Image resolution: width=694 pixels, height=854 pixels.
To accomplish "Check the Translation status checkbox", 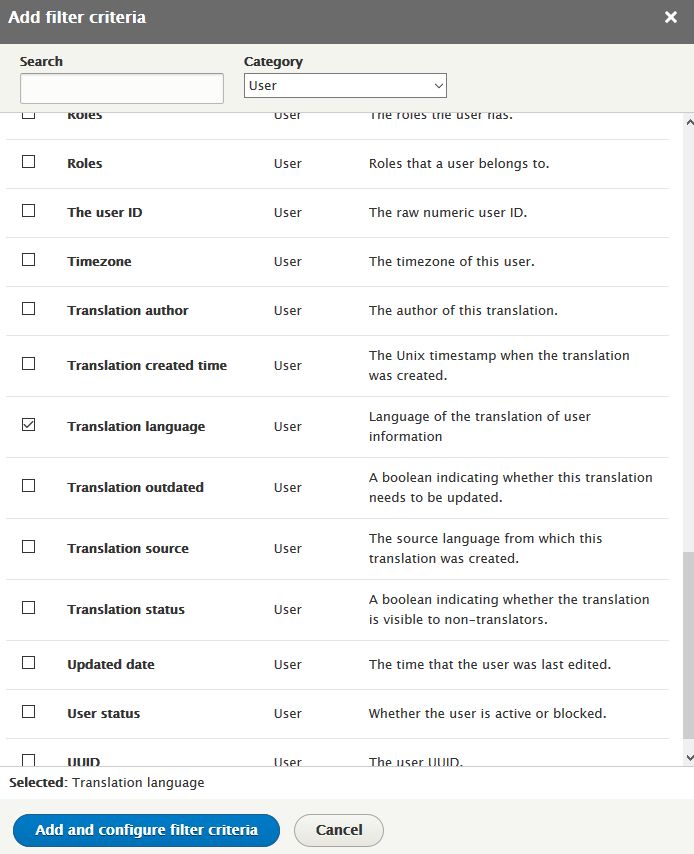I will click(28, 608).
